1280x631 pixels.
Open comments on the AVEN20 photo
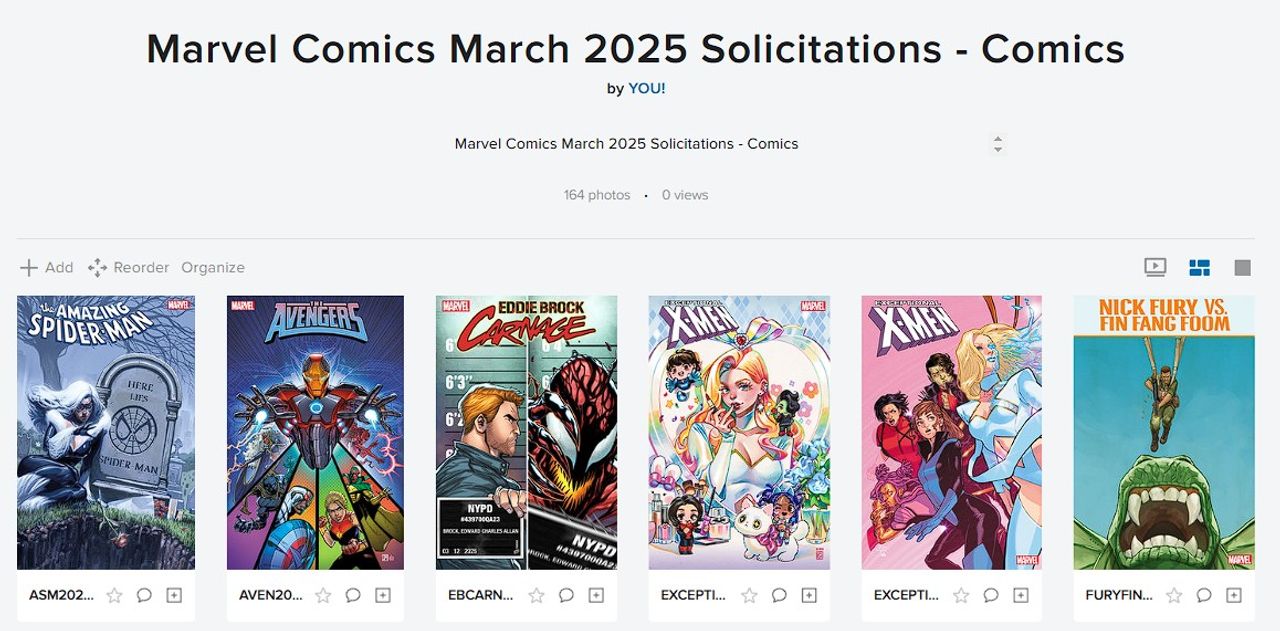click(x=353, y=595)
